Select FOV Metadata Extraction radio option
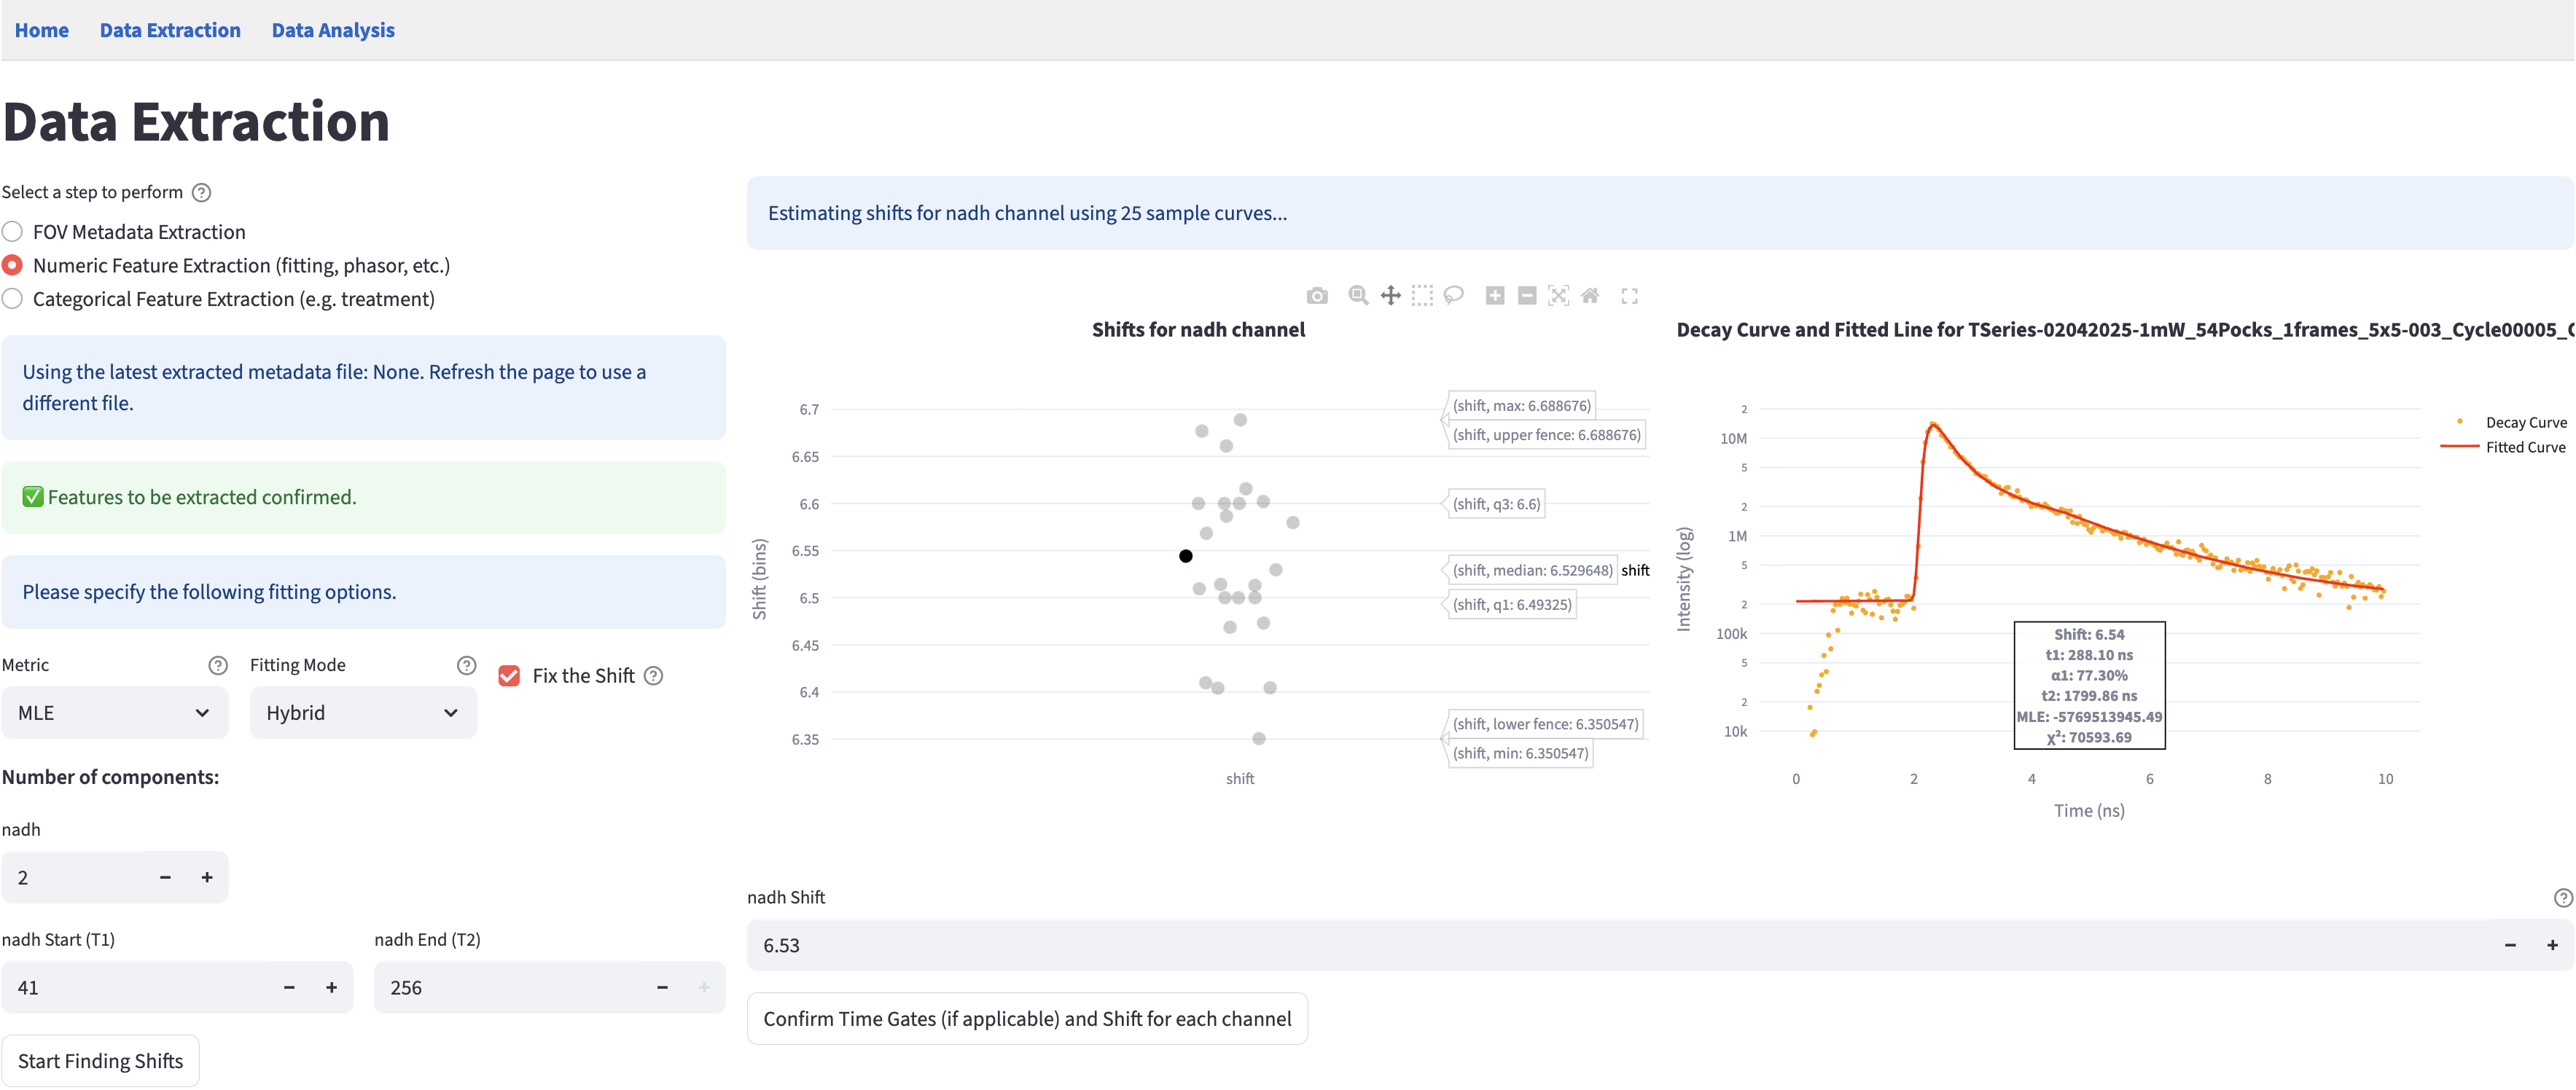Image resolution: width=2576 pixels, height=1090 pixels. 13,232
